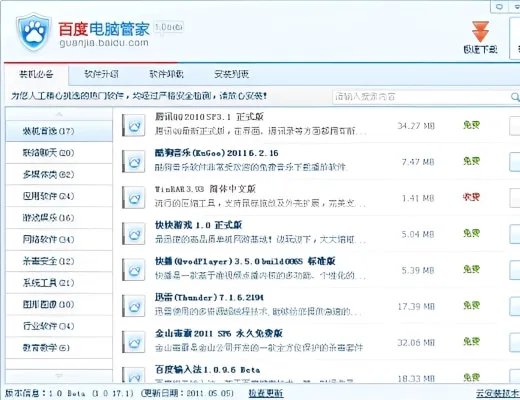520x400 pixels.
Task: Click the 金山毒霸2011 software icon
Action: tap(134, 342)
